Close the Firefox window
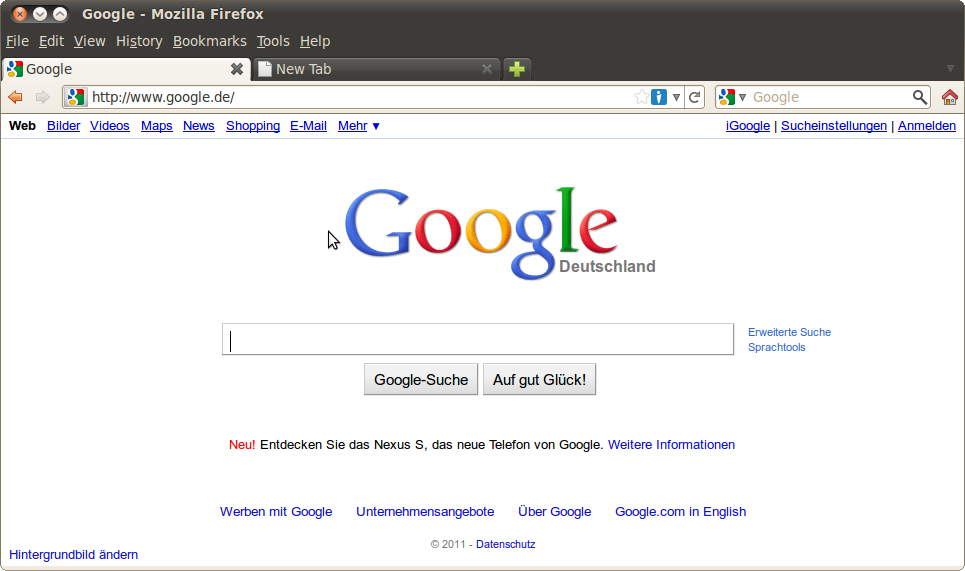The image size is (965, 571). [x=20, y=14]
